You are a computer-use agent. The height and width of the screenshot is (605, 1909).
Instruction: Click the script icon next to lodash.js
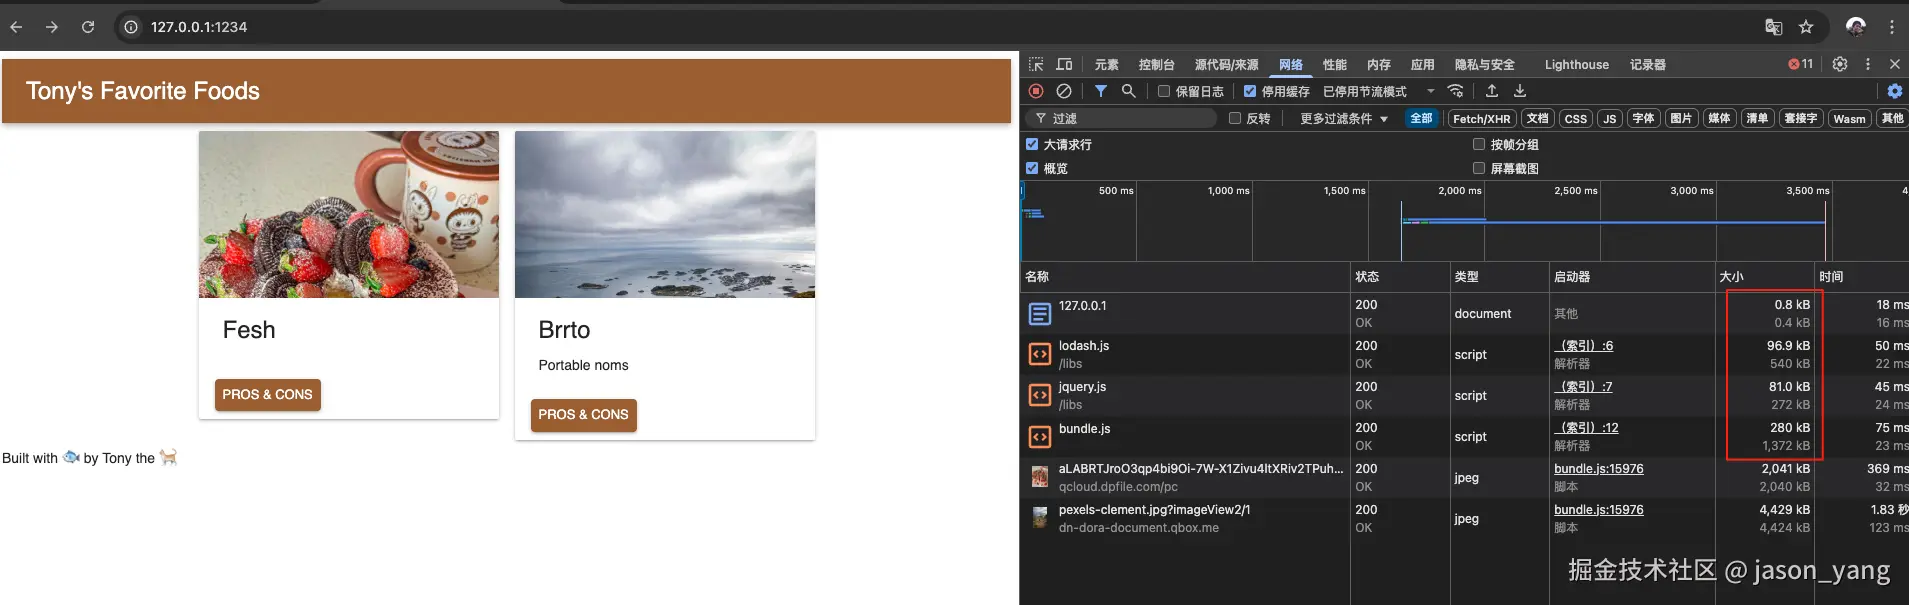(x=1040, y=354)
